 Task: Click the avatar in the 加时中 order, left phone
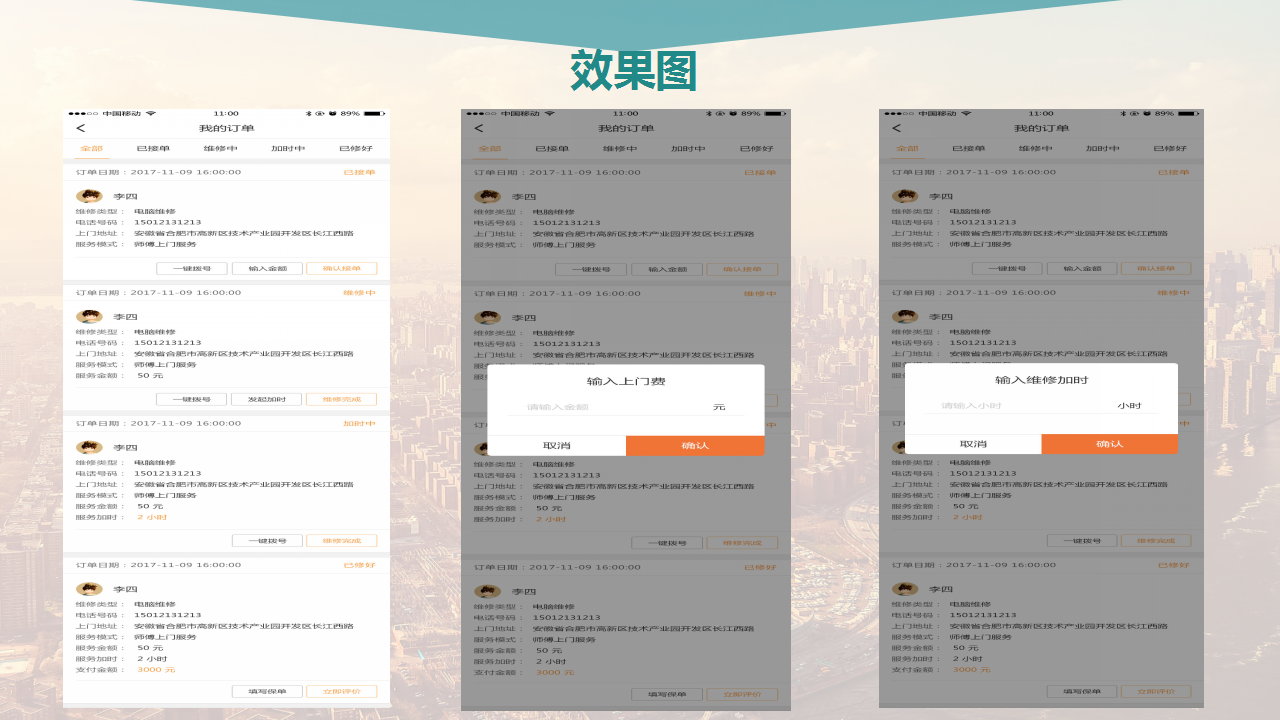pyautogui.click(x=89, y=447)
